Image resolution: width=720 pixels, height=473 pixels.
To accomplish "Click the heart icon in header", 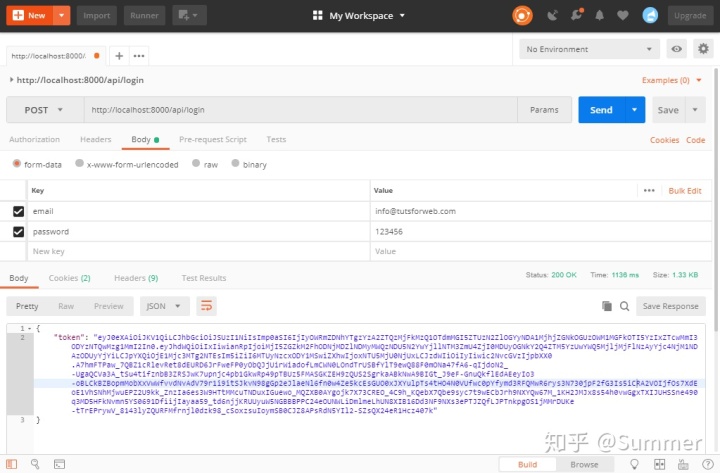I will click(623, 16).
